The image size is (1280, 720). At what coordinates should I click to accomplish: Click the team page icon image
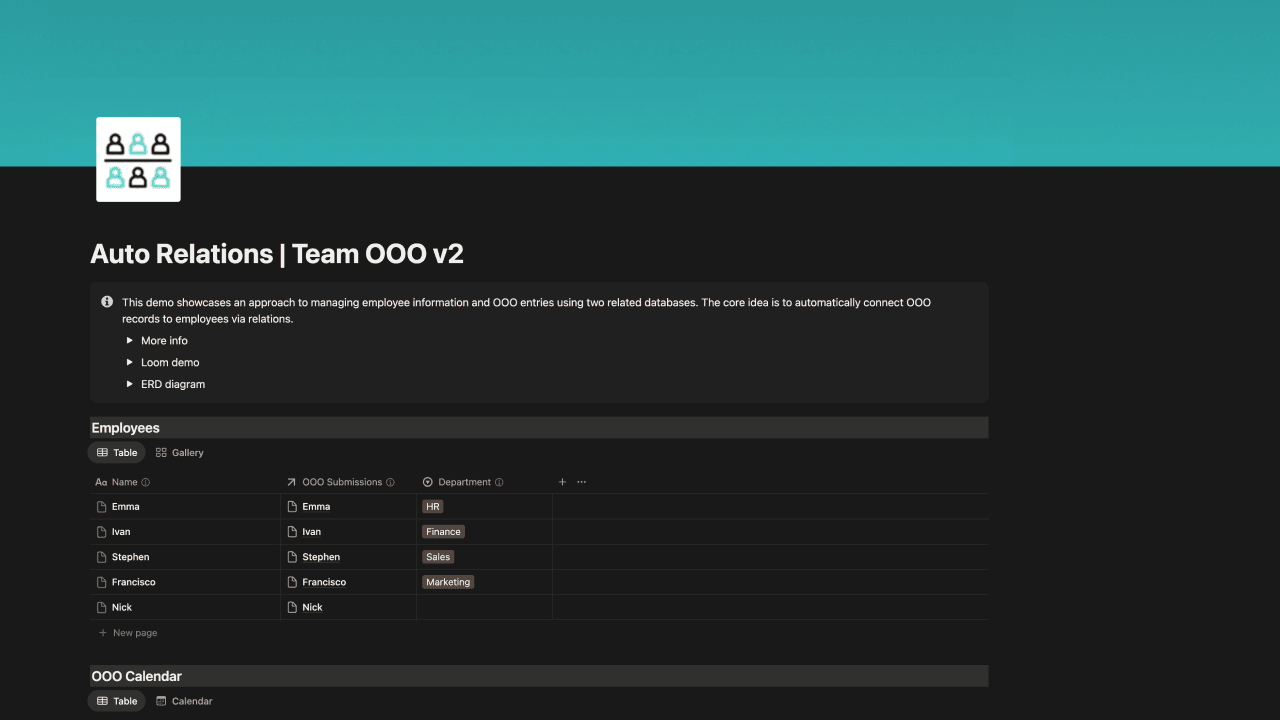138,159
